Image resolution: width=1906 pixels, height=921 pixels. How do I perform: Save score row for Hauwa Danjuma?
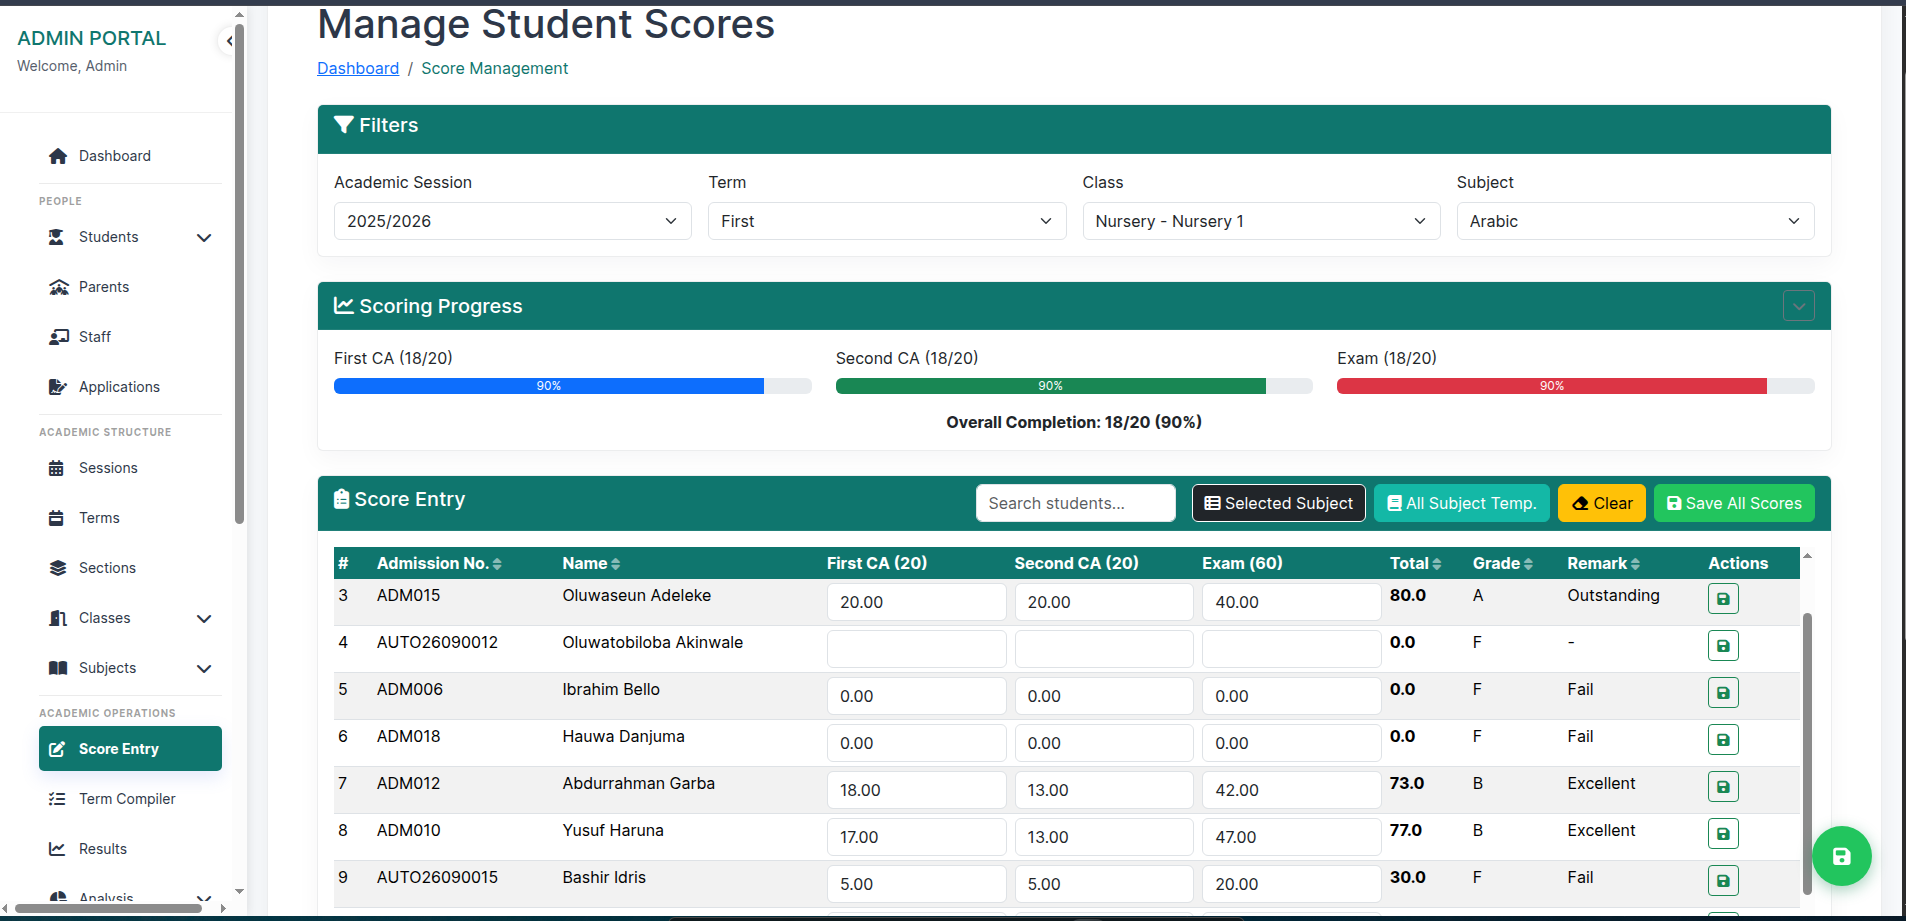click(x=1723, y=740)
